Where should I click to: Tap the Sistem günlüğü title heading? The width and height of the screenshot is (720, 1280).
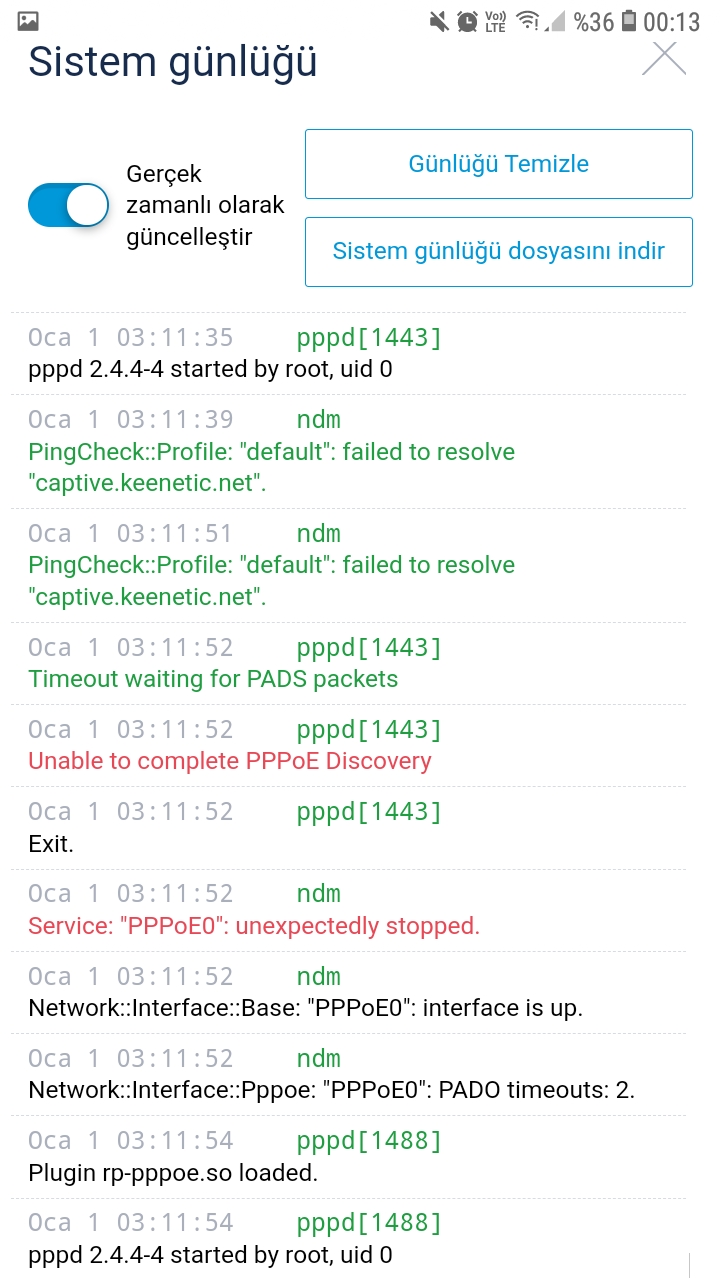point(173,62)
